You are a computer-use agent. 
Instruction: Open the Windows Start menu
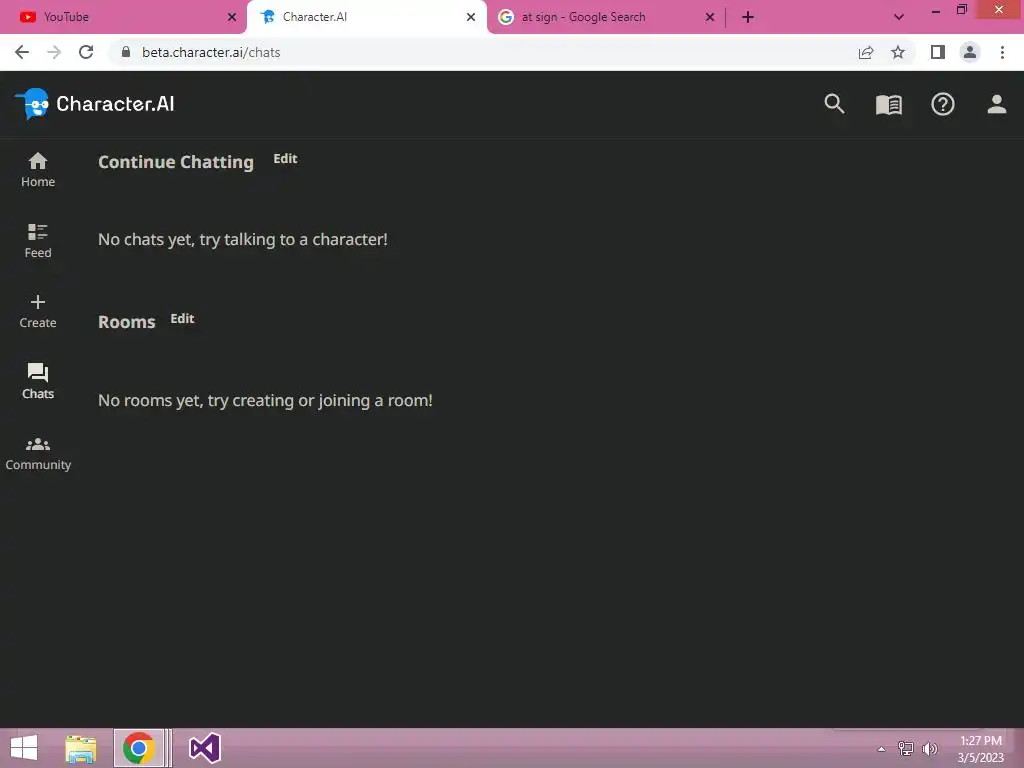coord(24,748)
